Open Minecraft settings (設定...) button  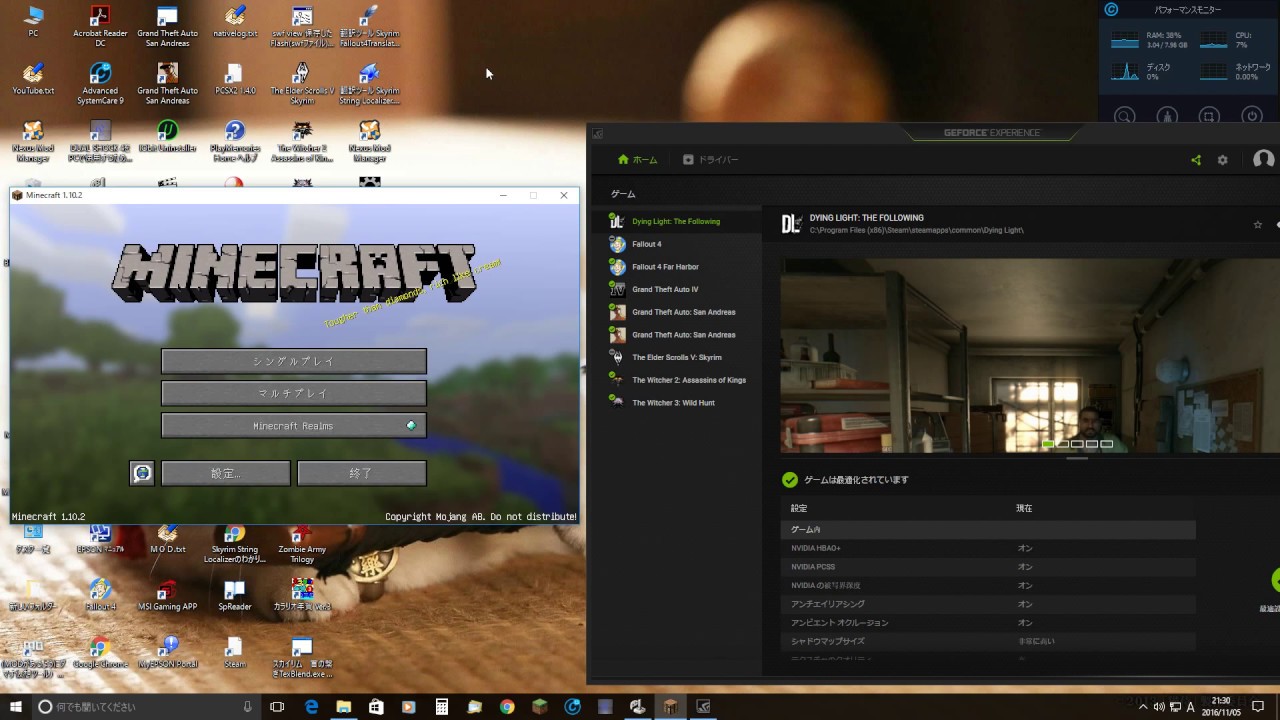pos(226,473)
